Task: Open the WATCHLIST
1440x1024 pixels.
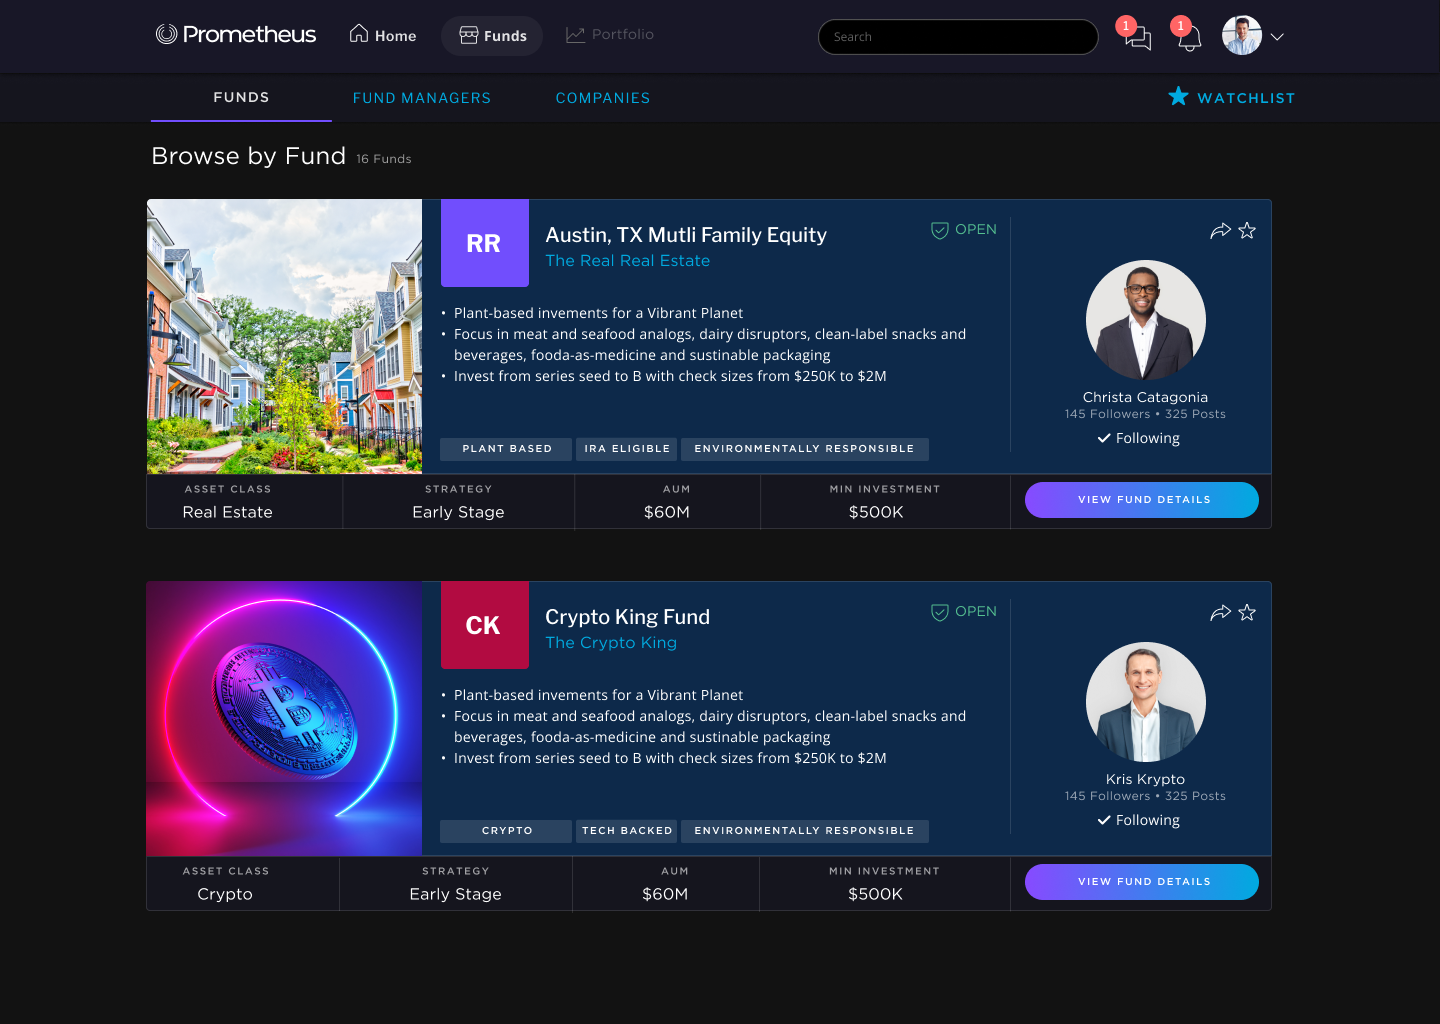Action: 1232,98
